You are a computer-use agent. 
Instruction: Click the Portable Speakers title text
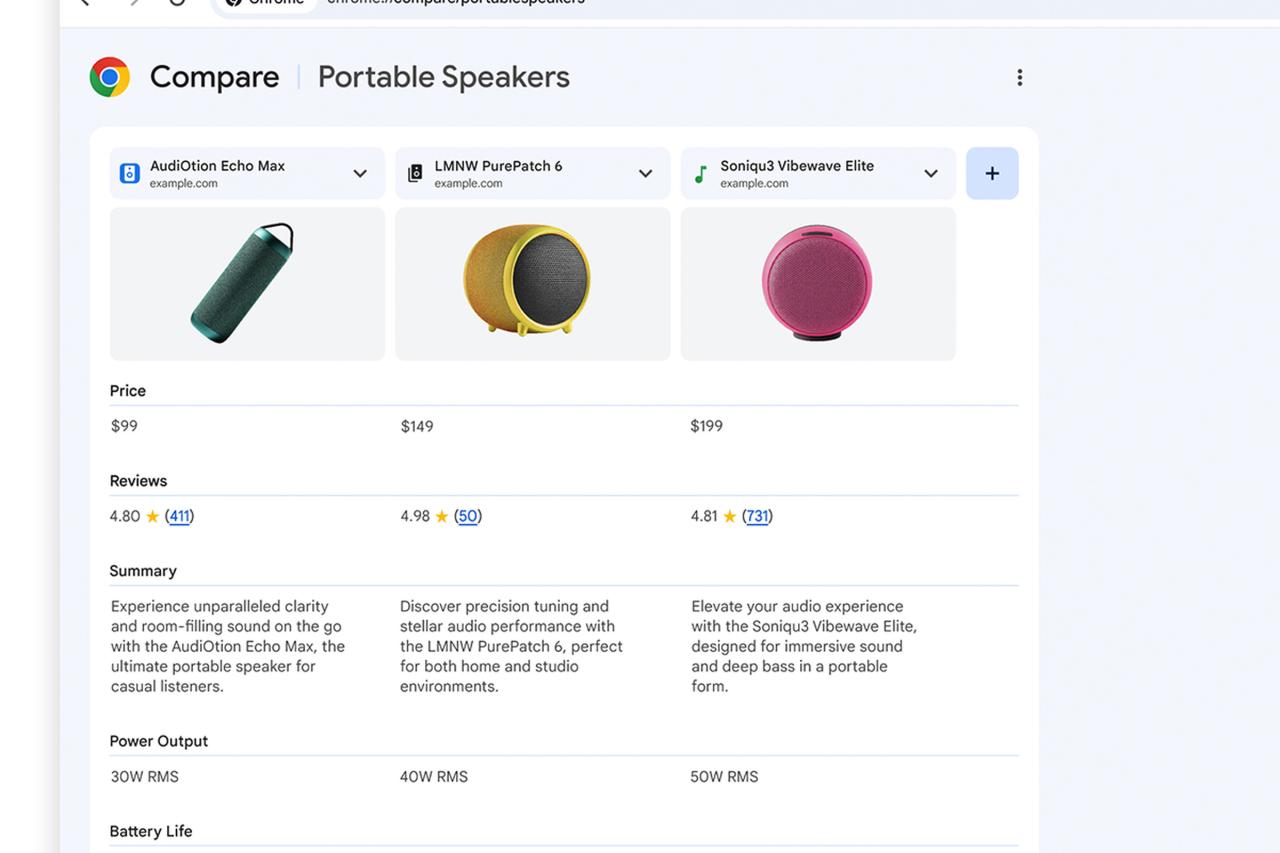[443, 77]
